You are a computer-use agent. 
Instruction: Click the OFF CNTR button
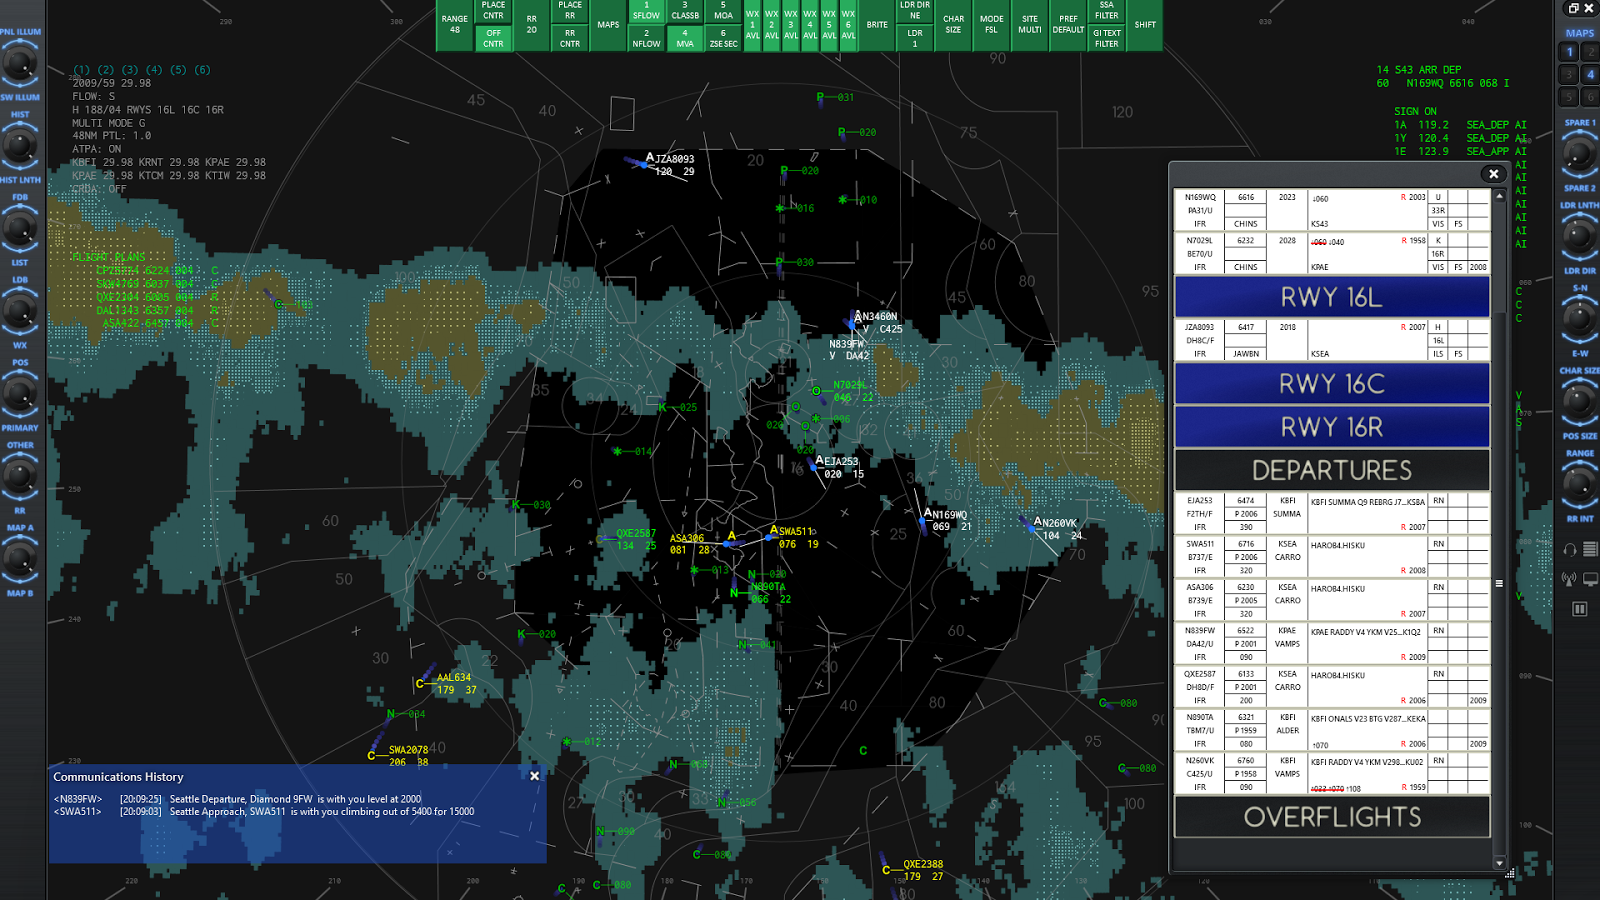coord(493,38)
